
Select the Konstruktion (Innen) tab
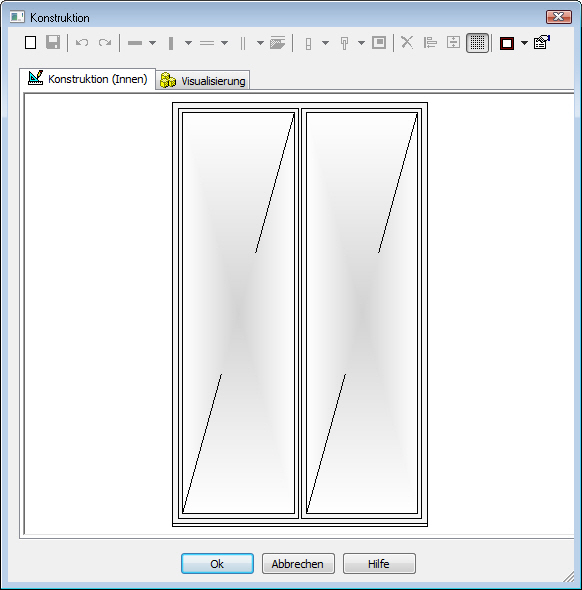point(88,79)
